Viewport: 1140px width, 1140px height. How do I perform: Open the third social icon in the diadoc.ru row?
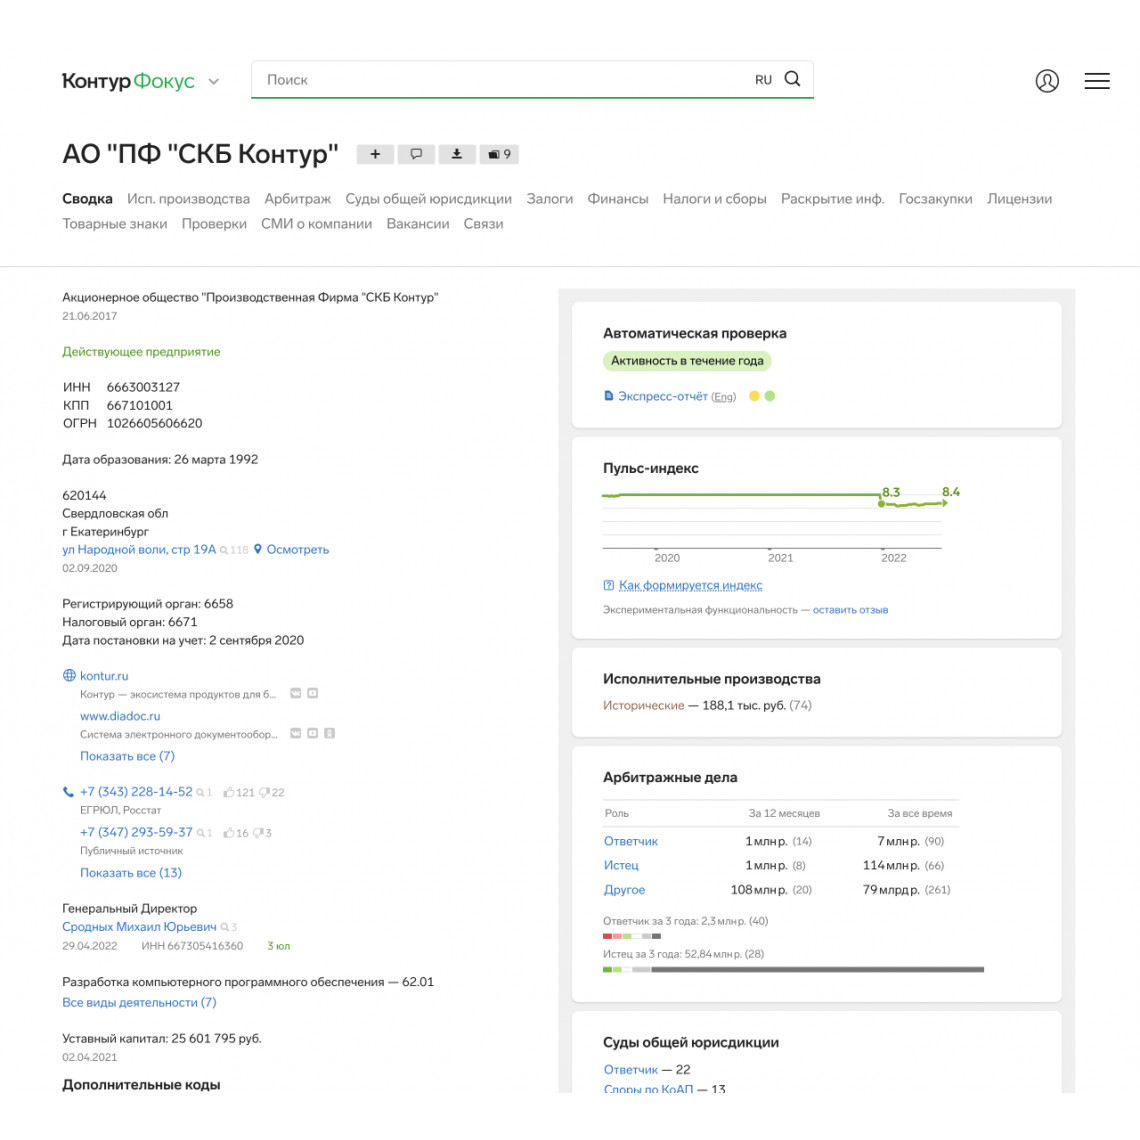point(329,733)
